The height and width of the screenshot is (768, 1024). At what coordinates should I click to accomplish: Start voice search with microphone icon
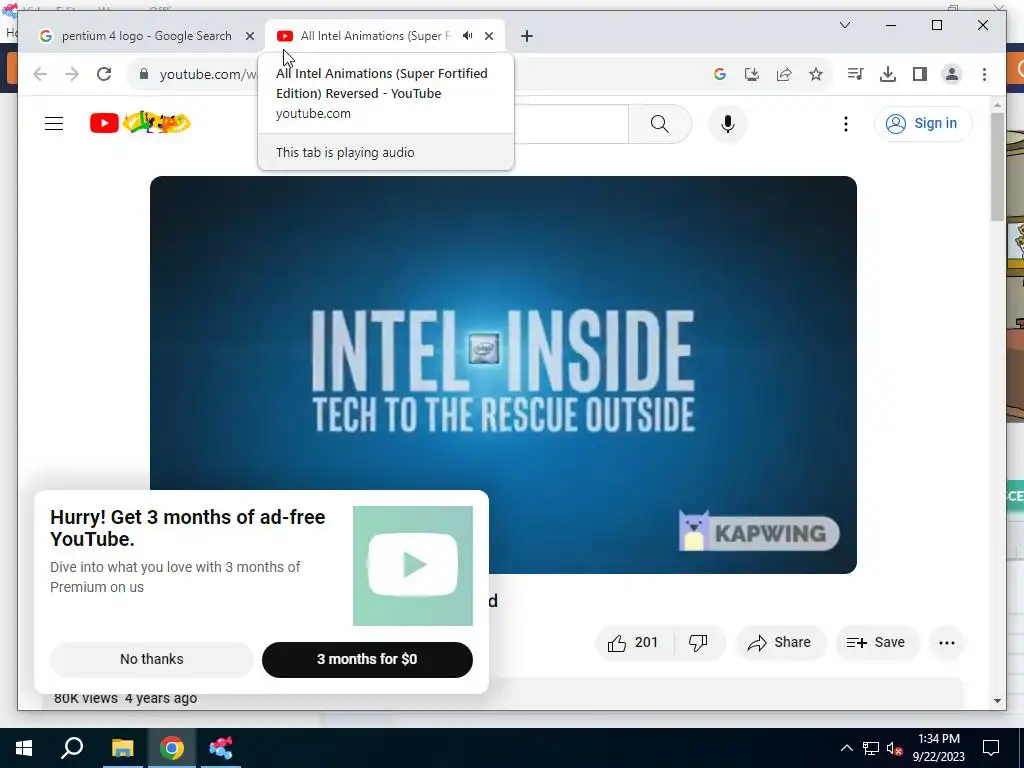coord(728,124)
